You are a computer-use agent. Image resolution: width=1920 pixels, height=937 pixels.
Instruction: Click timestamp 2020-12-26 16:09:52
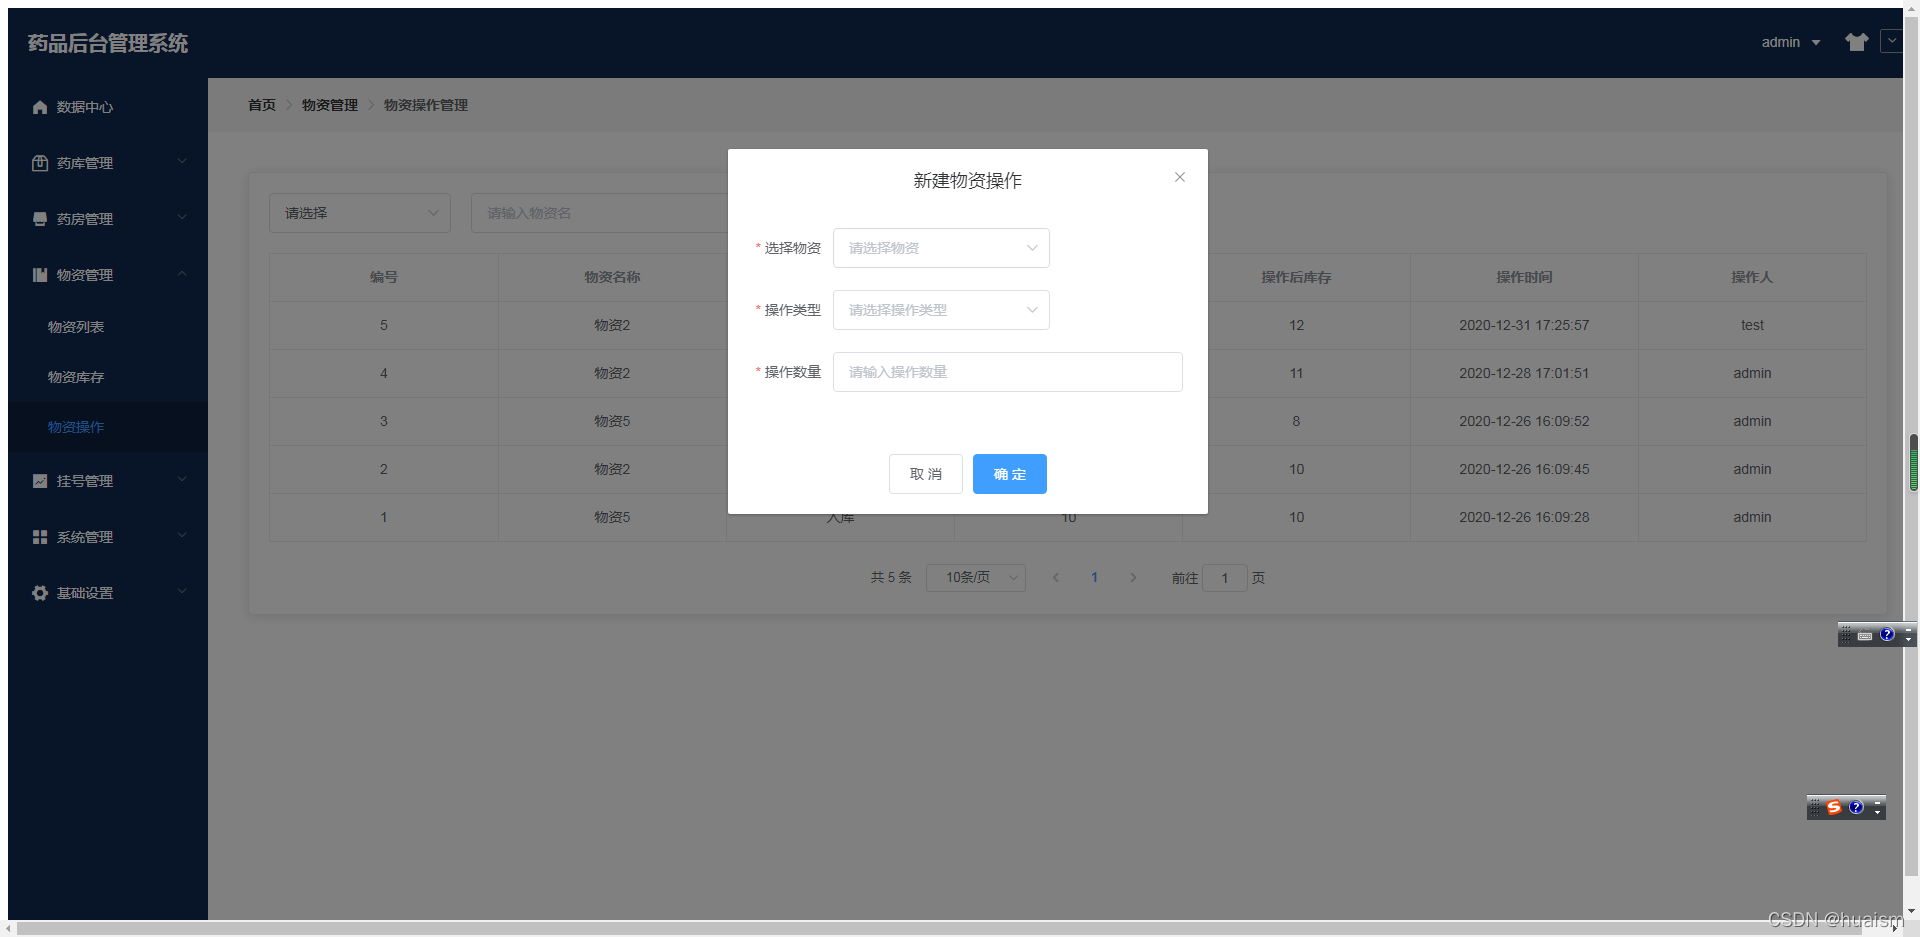coord(1524,421)
